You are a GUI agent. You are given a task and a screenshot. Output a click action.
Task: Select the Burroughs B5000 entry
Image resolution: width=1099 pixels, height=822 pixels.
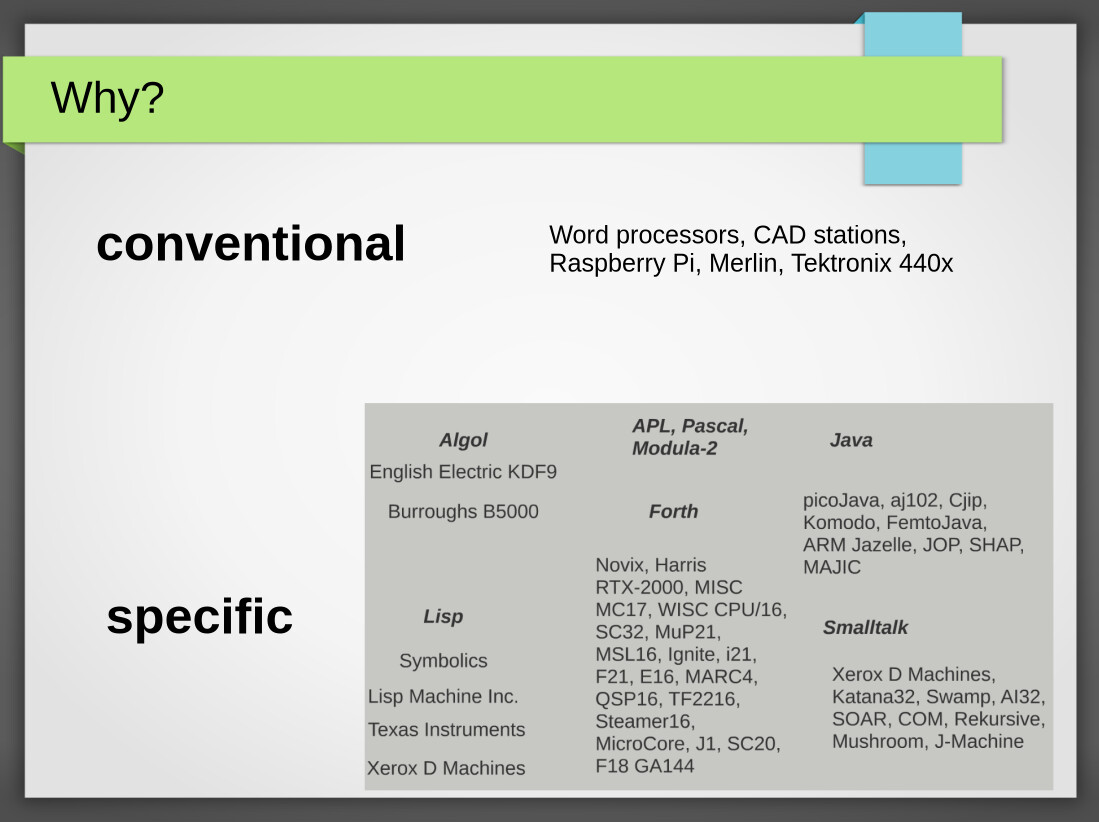point(463,512)
